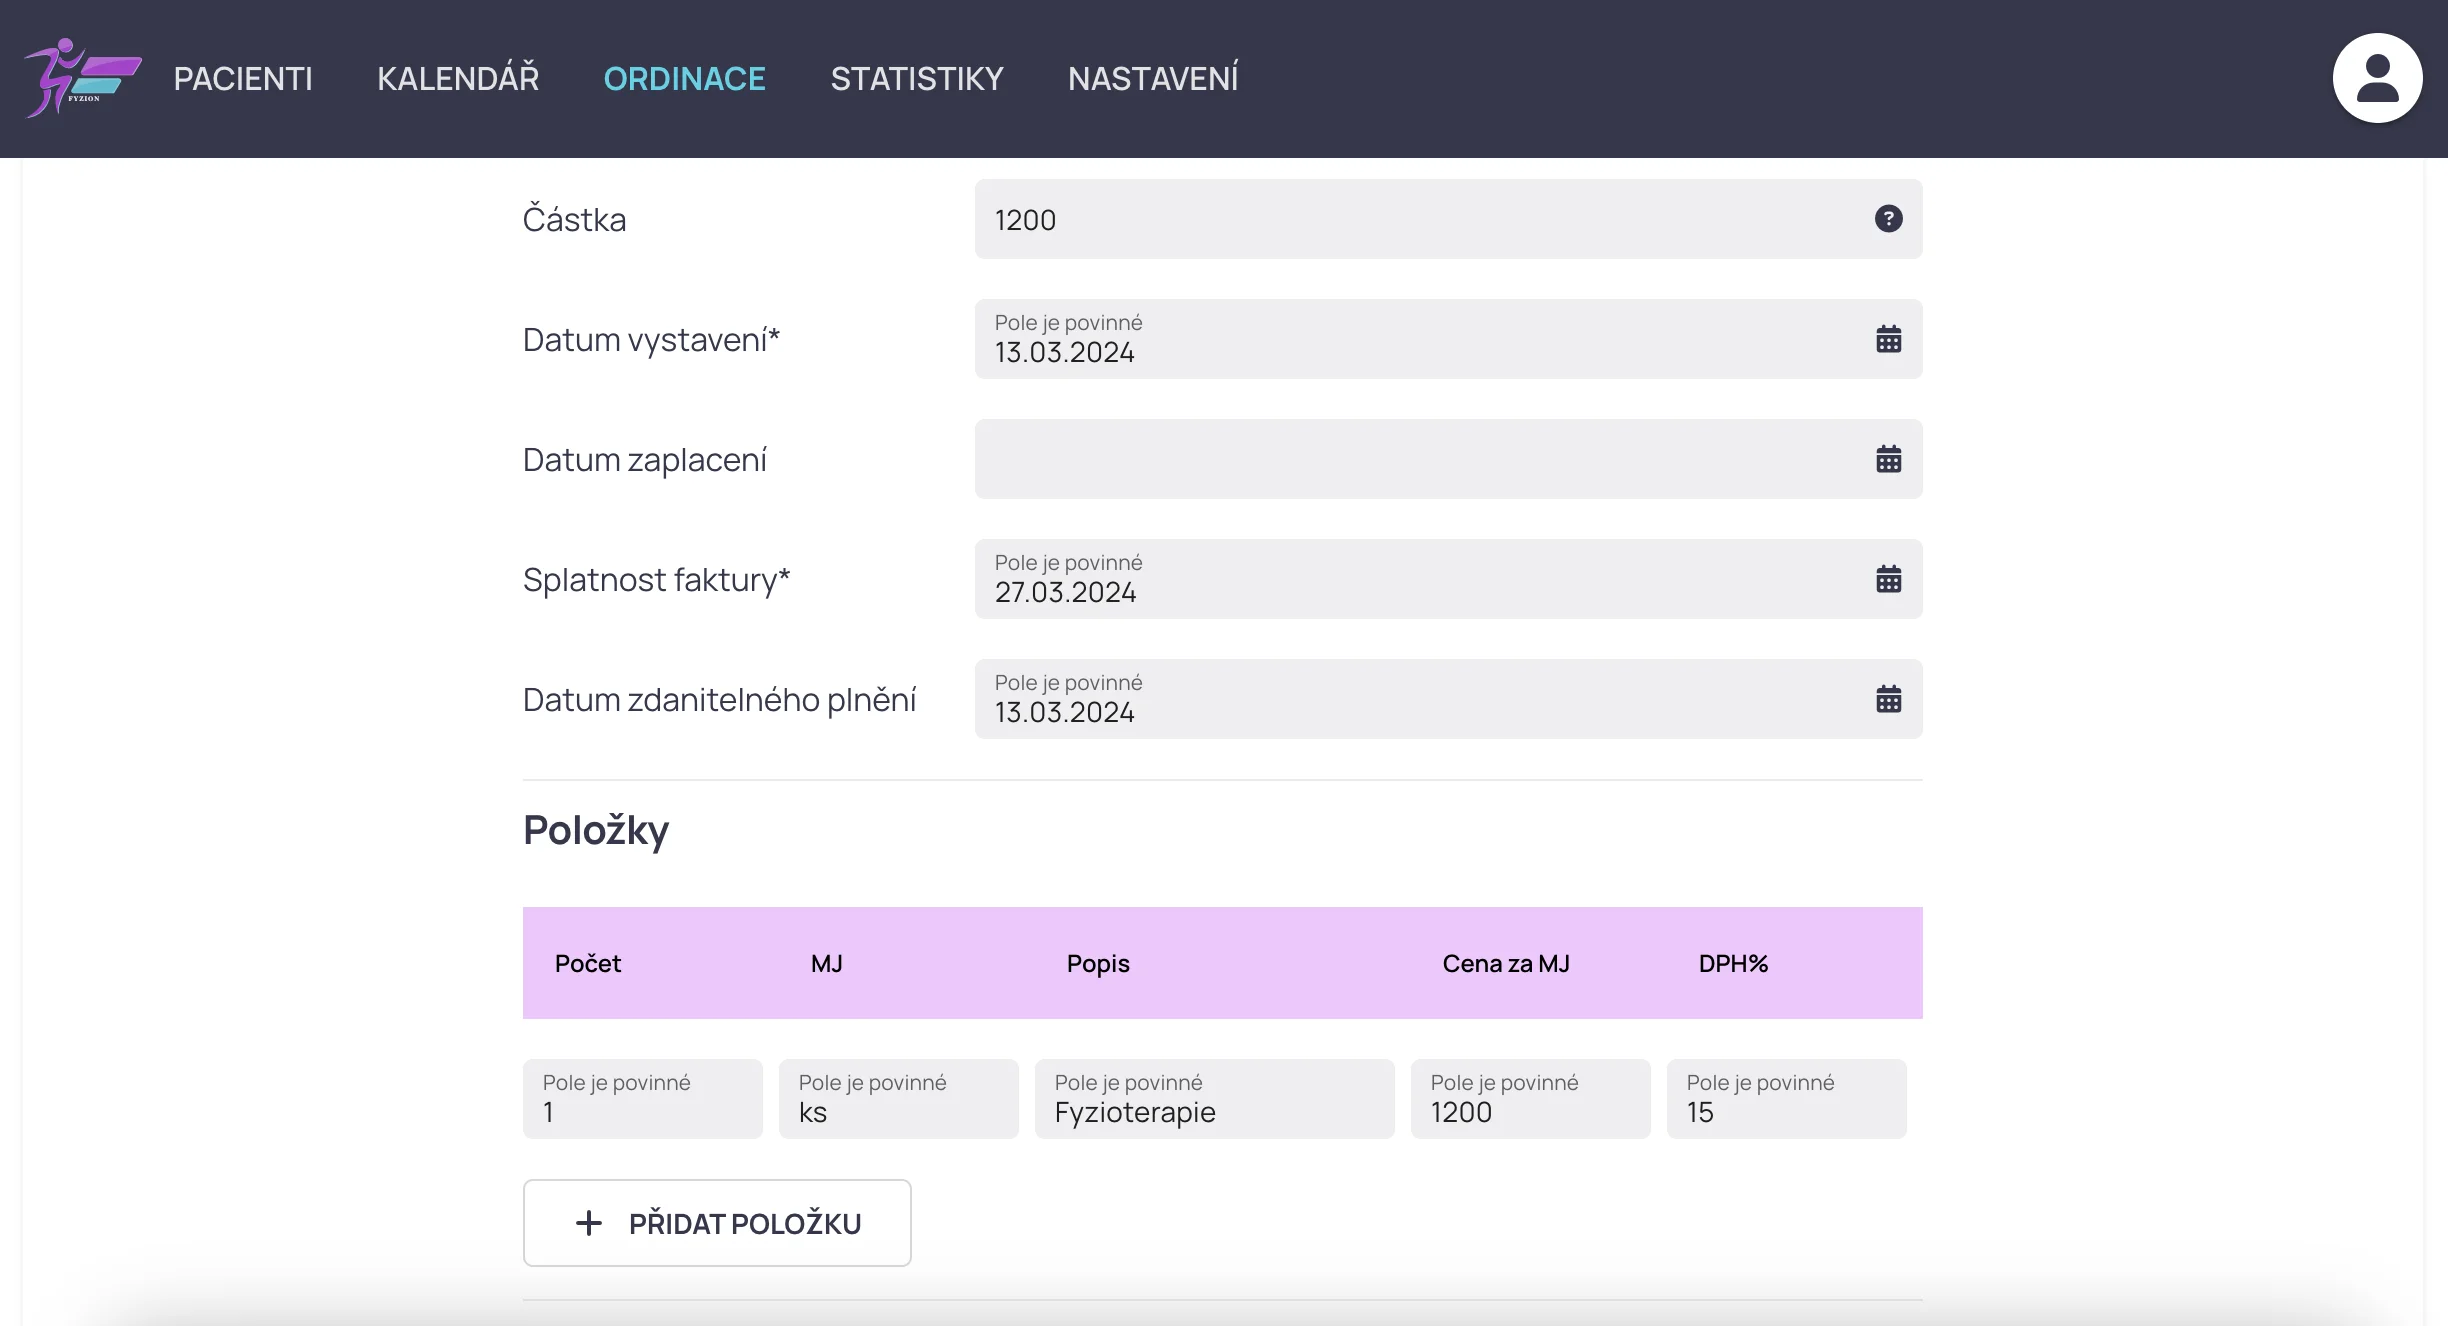Open calendar picker for Datum vystavení
2448x1326 pixels.
coord(1888,339)
